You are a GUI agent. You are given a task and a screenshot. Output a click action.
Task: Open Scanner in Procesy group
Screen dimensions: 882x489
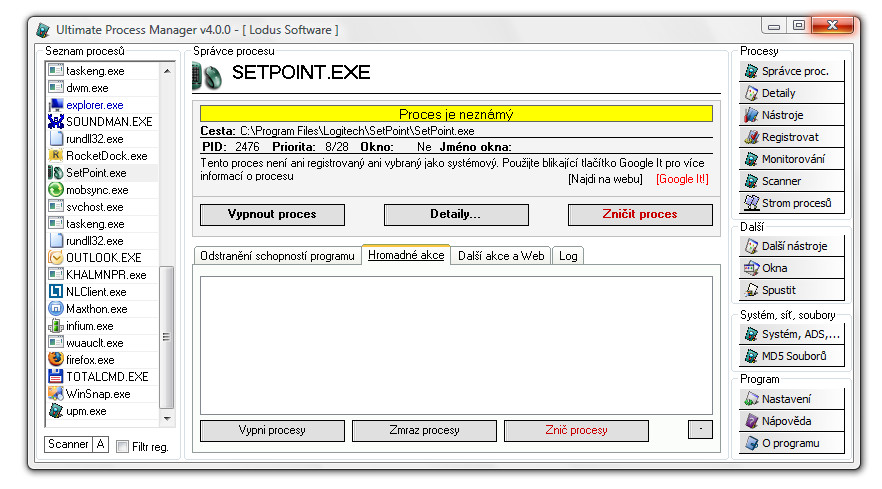(791, 181)
